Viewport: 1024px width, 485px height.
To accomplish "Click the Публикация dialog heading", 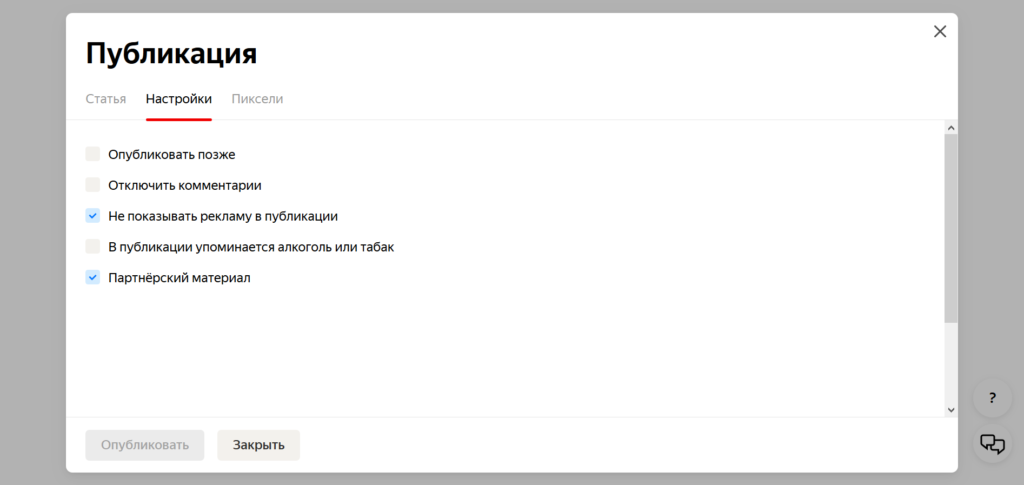I will pos(171,53).
